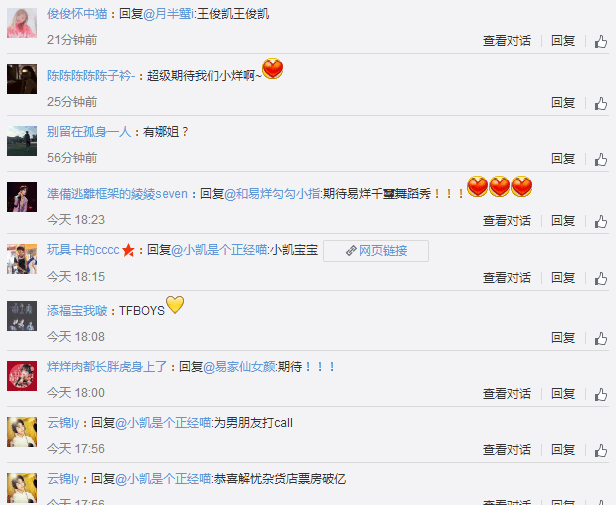Thumbs-up the 为男朋友打call comment
The image size is (616, 505).
(x=601, y=450)
